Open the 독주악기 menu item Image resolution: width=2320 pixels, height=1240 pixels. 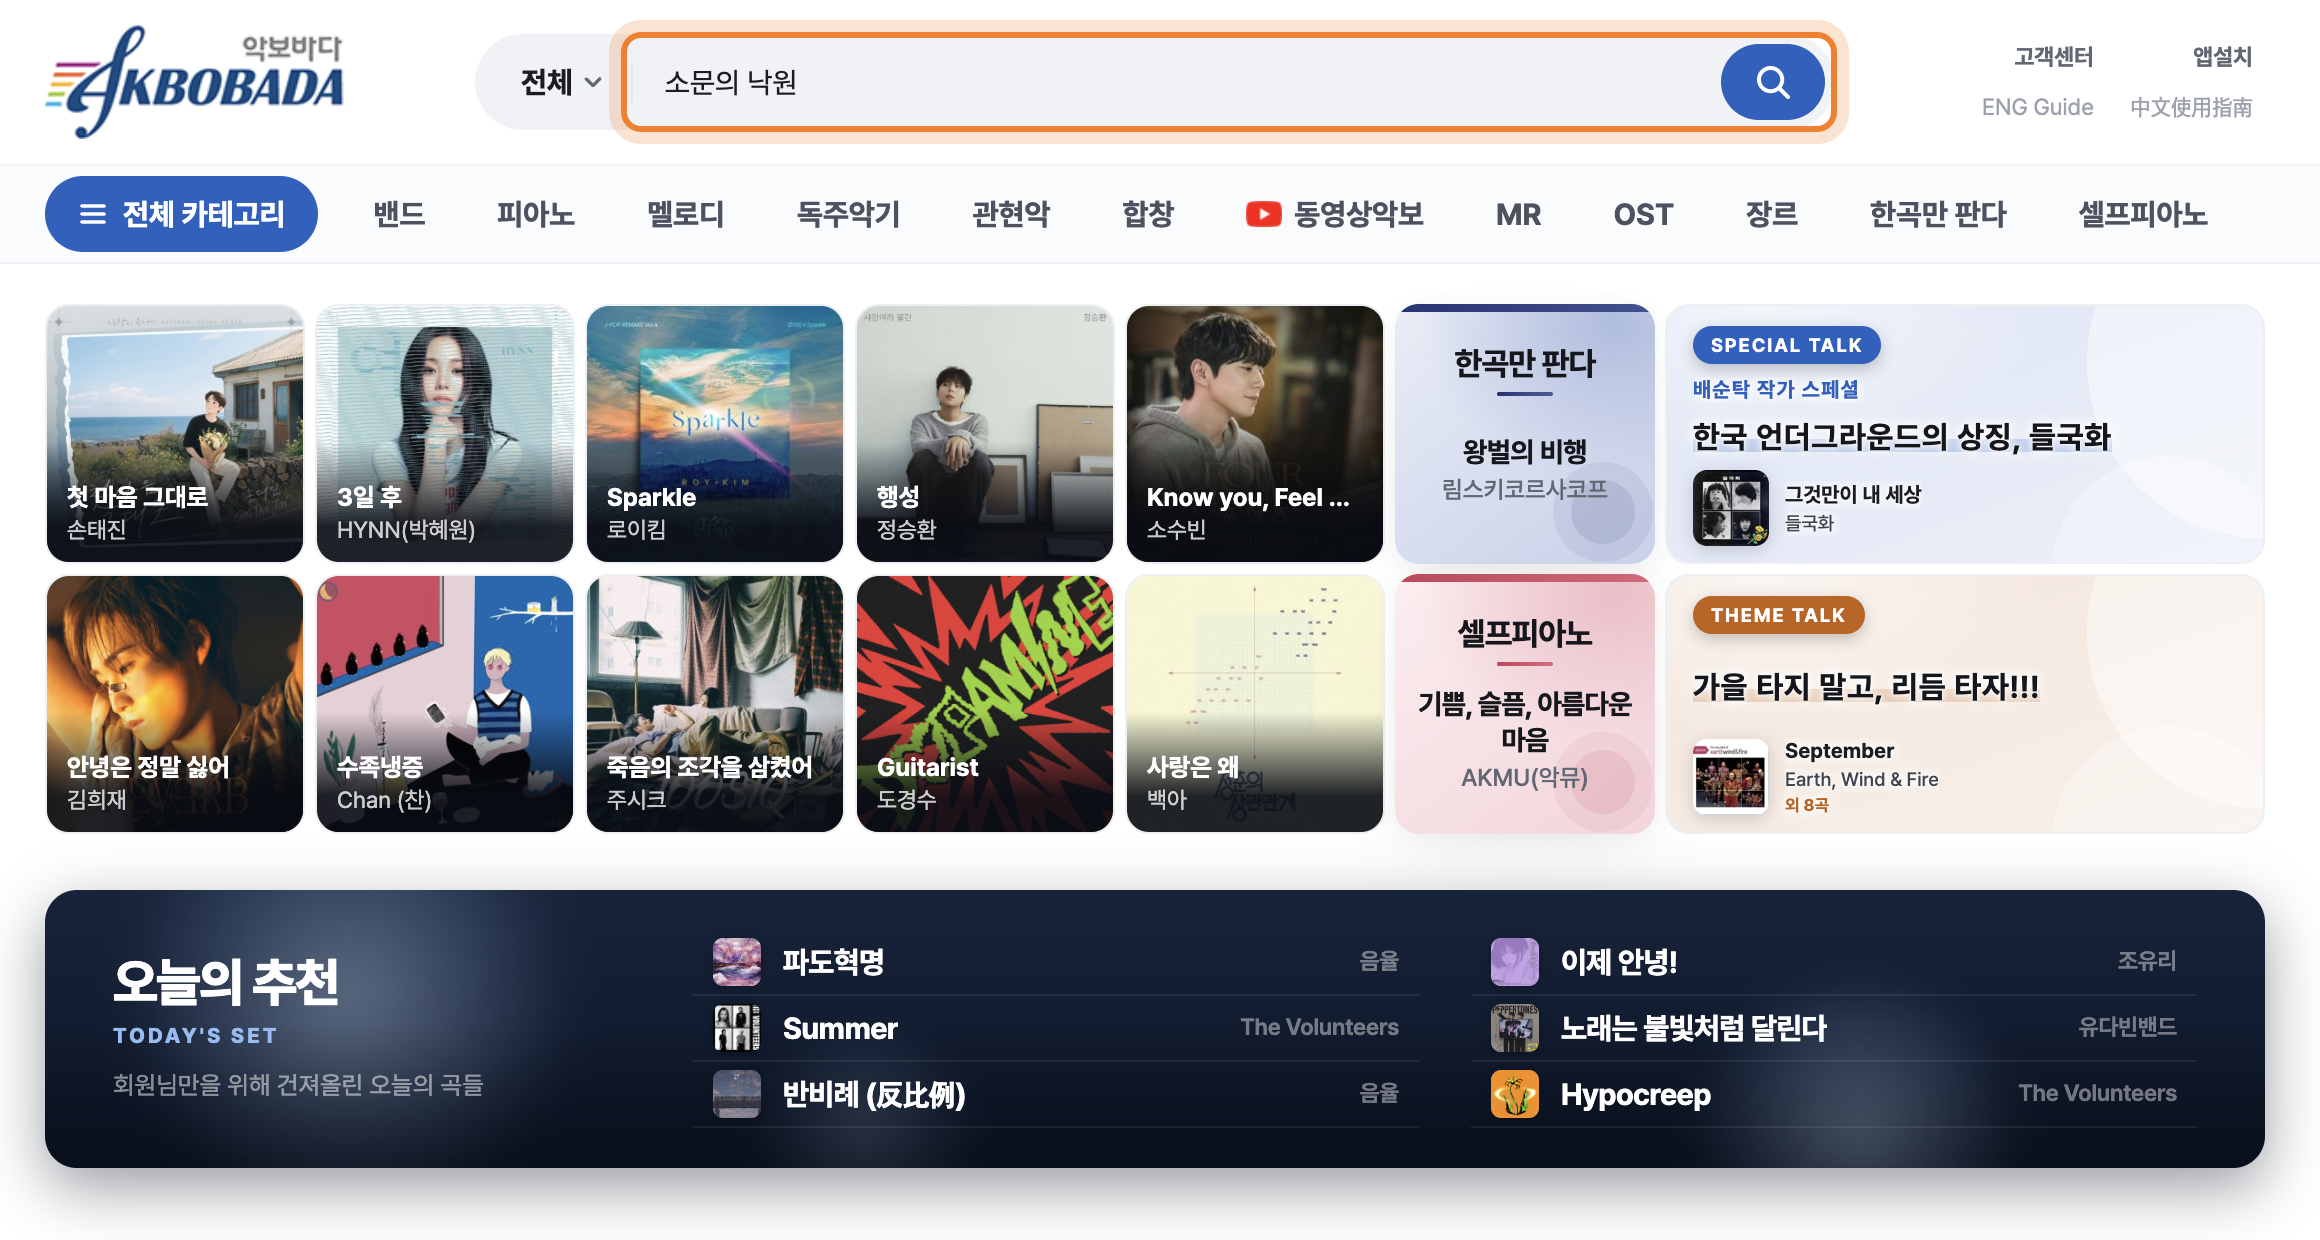pyautogui.click(x=848, y=214)
